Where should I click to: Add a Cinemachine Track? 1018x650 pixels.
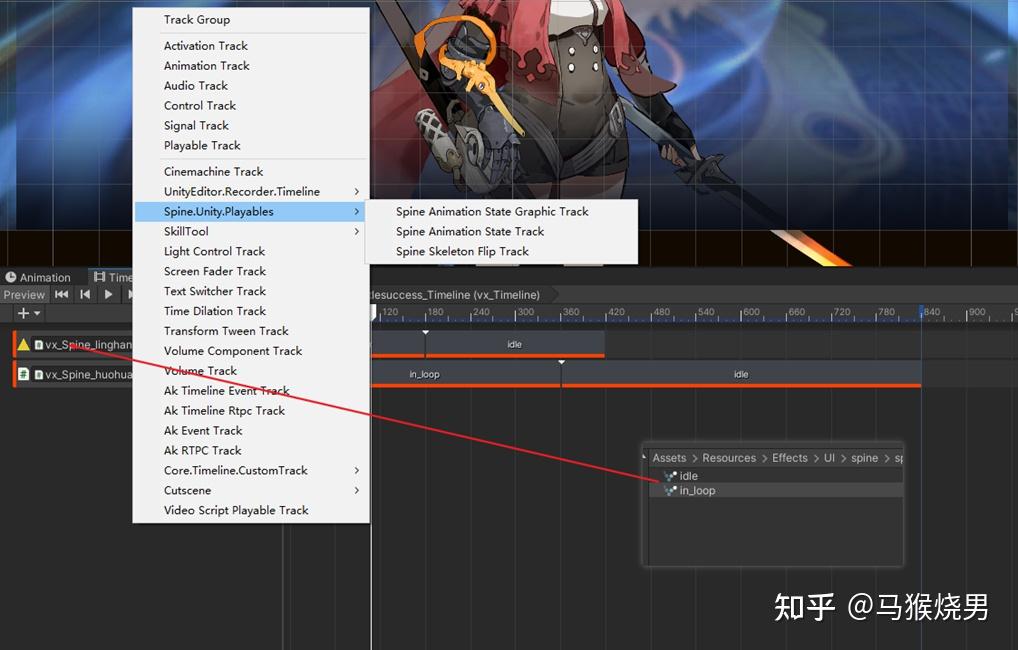coord(251,171)
